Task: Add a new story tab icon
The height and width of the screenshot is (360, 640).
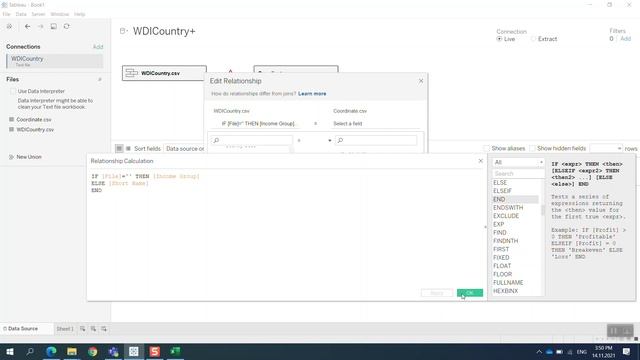Action: tap(104, 329)
